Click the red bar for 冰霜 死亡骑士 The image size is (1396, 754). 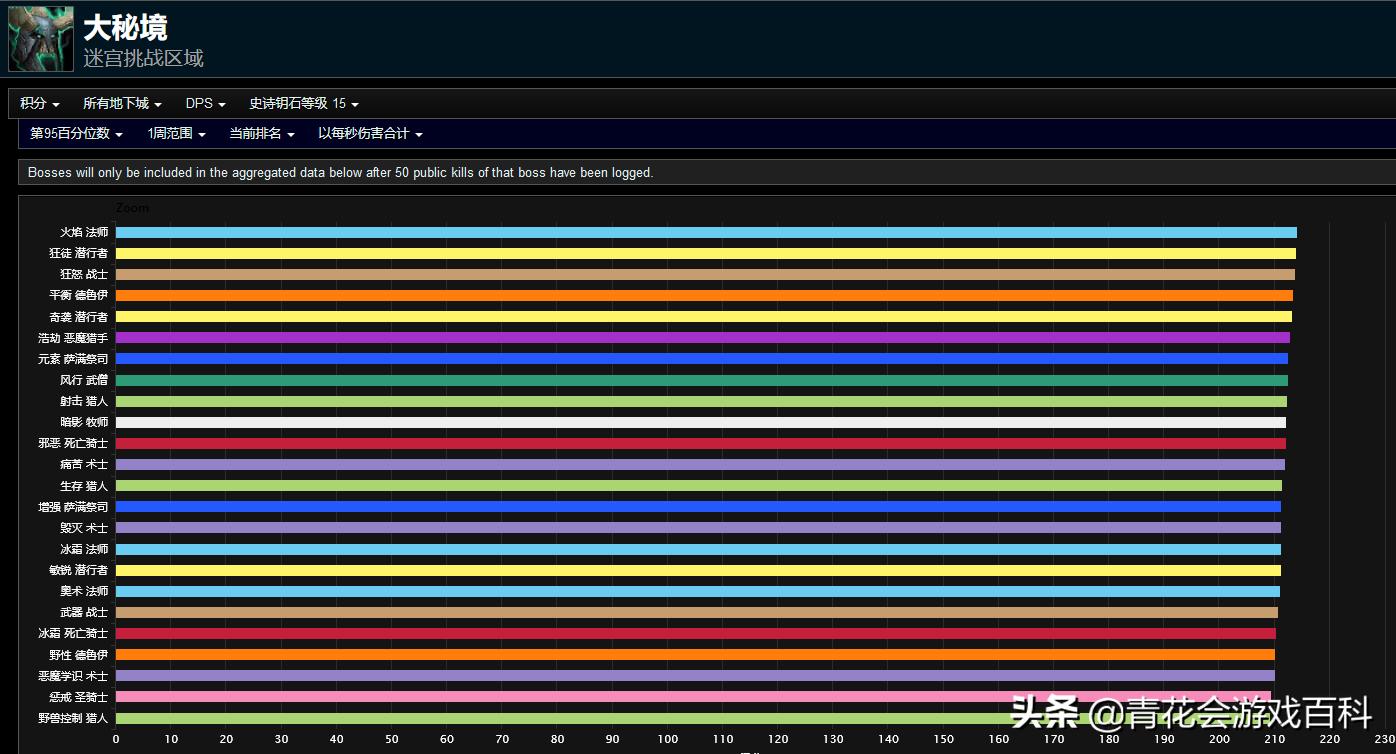tap(696, 633)
